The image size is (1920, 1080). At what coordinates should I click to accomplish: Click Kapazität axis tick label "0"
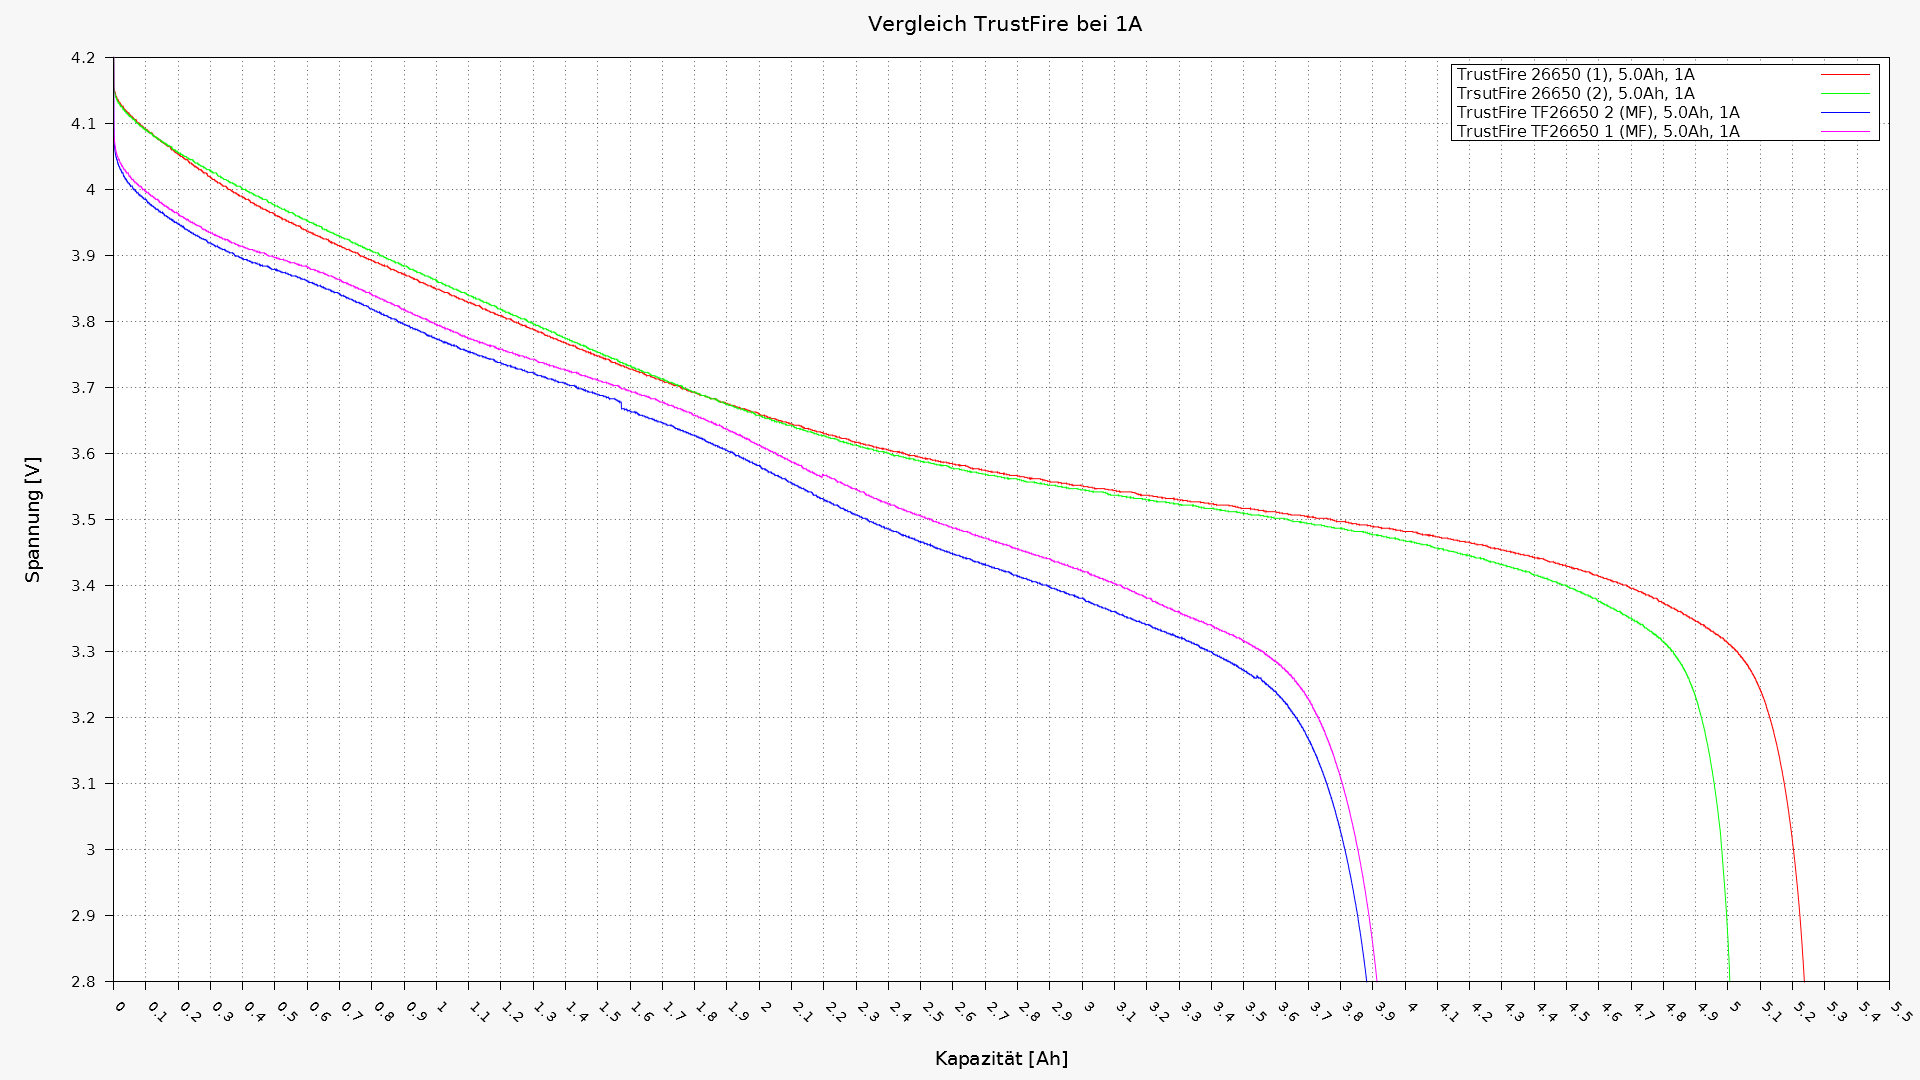click(x=120, y=1006)
